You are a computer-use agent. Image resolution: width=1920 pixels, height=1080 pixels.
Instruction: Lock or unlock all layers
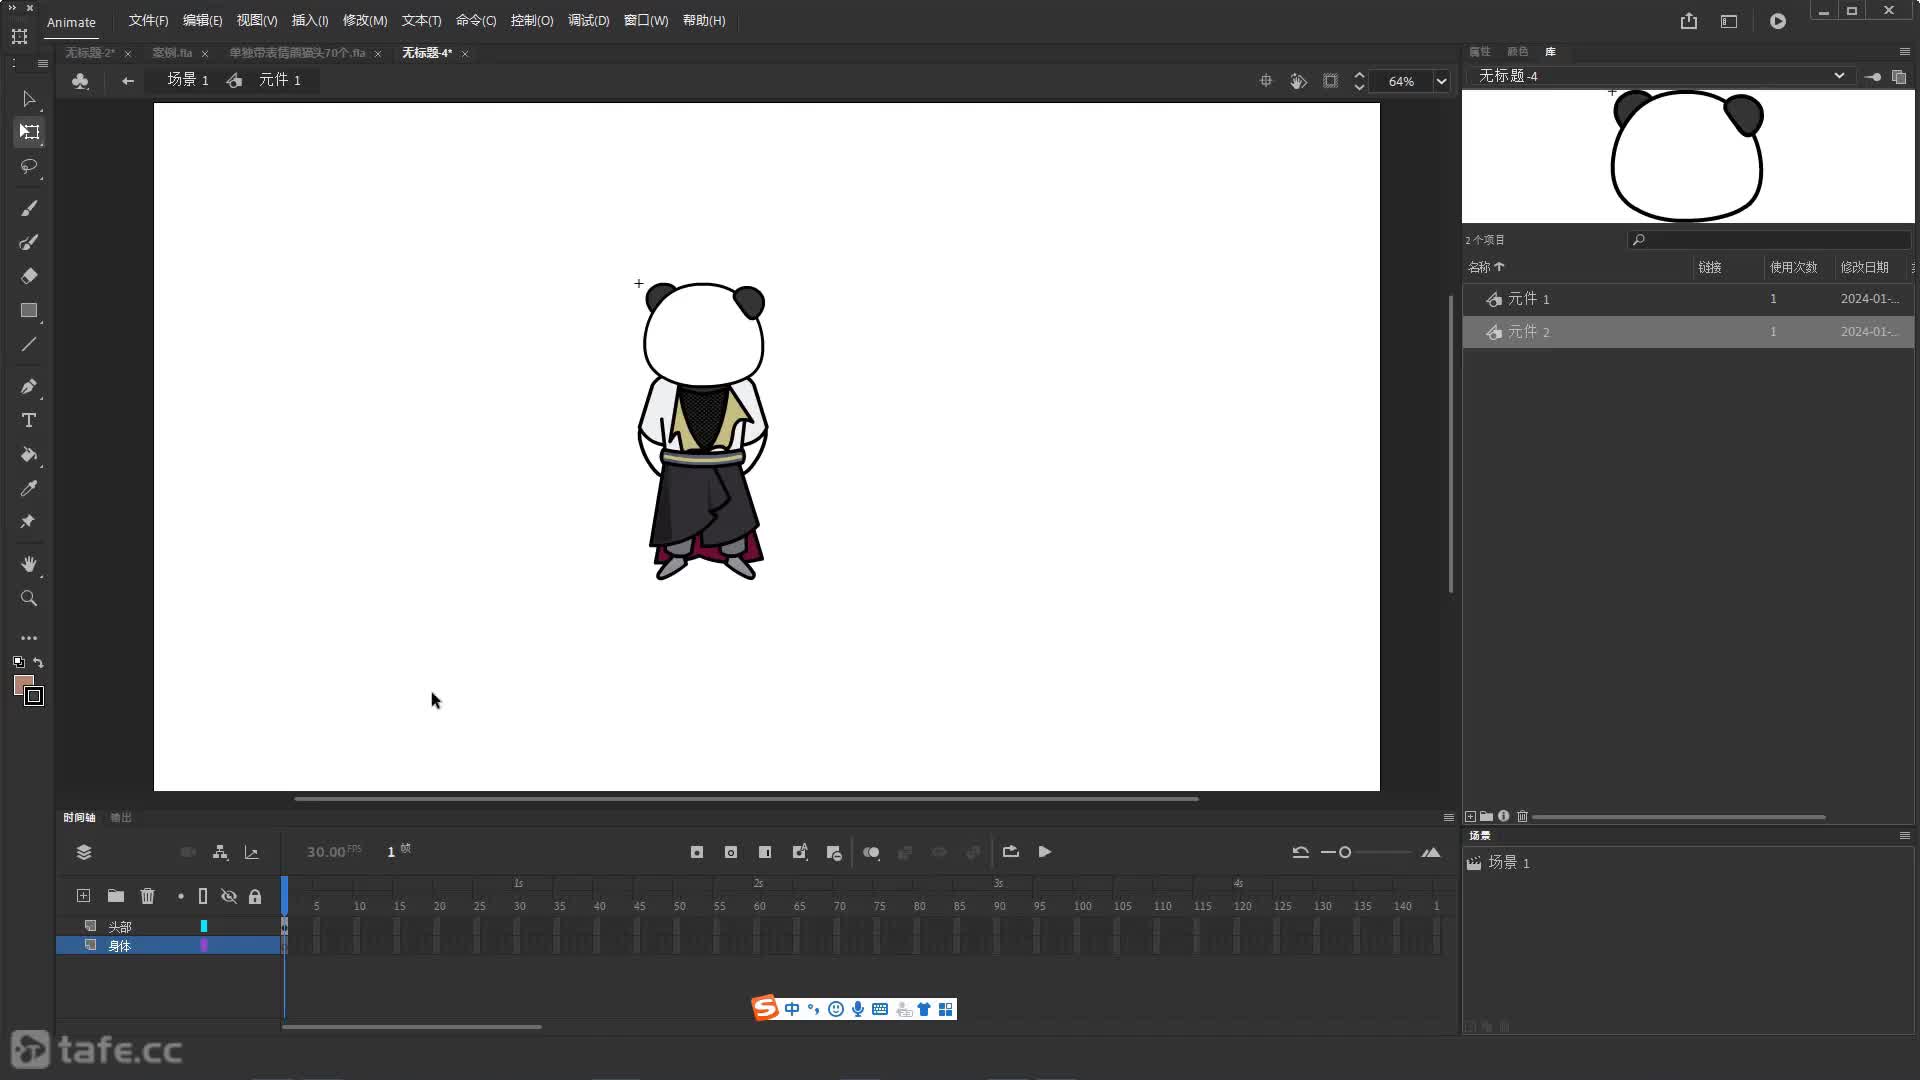(255, 896)
